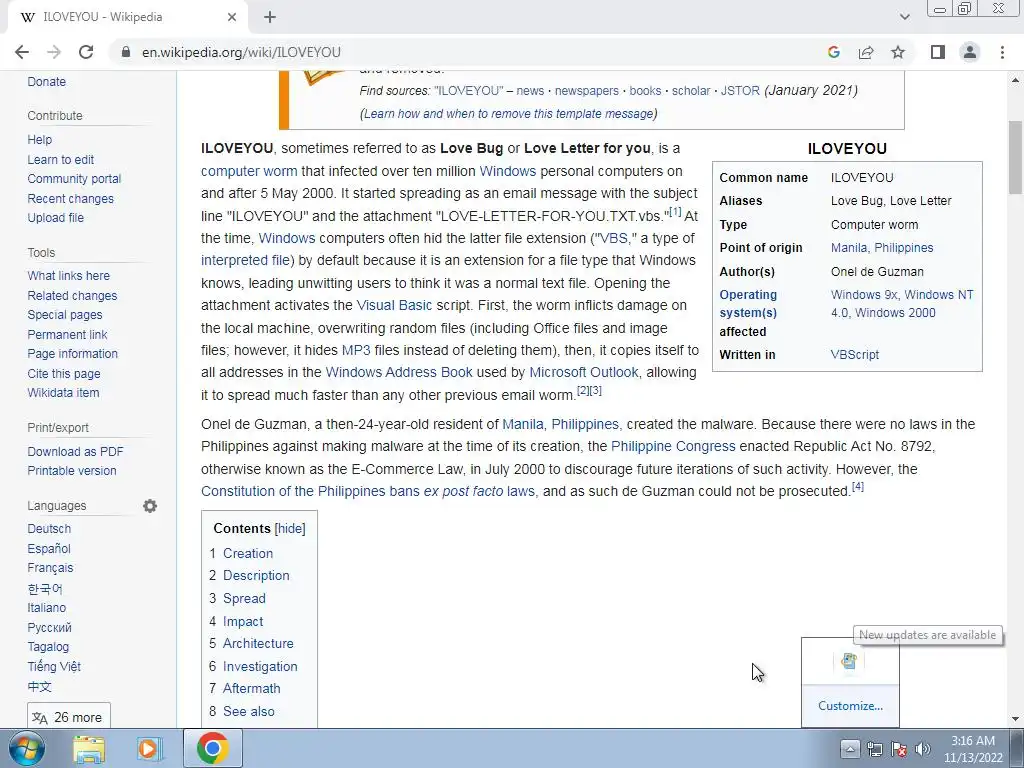
Task: Open the Microsoft Outlook link
Action: tap(584, 372)
